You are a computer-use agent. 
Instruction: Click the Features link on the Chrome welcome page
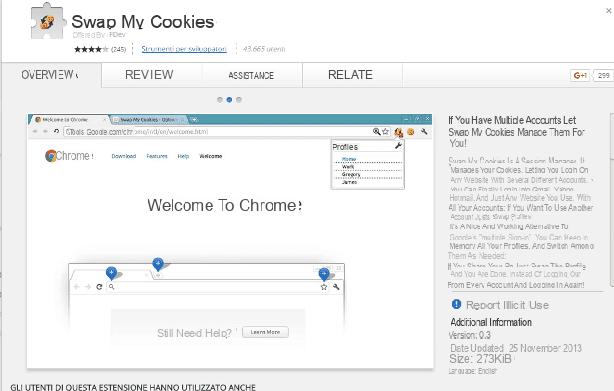coord(157,156)
